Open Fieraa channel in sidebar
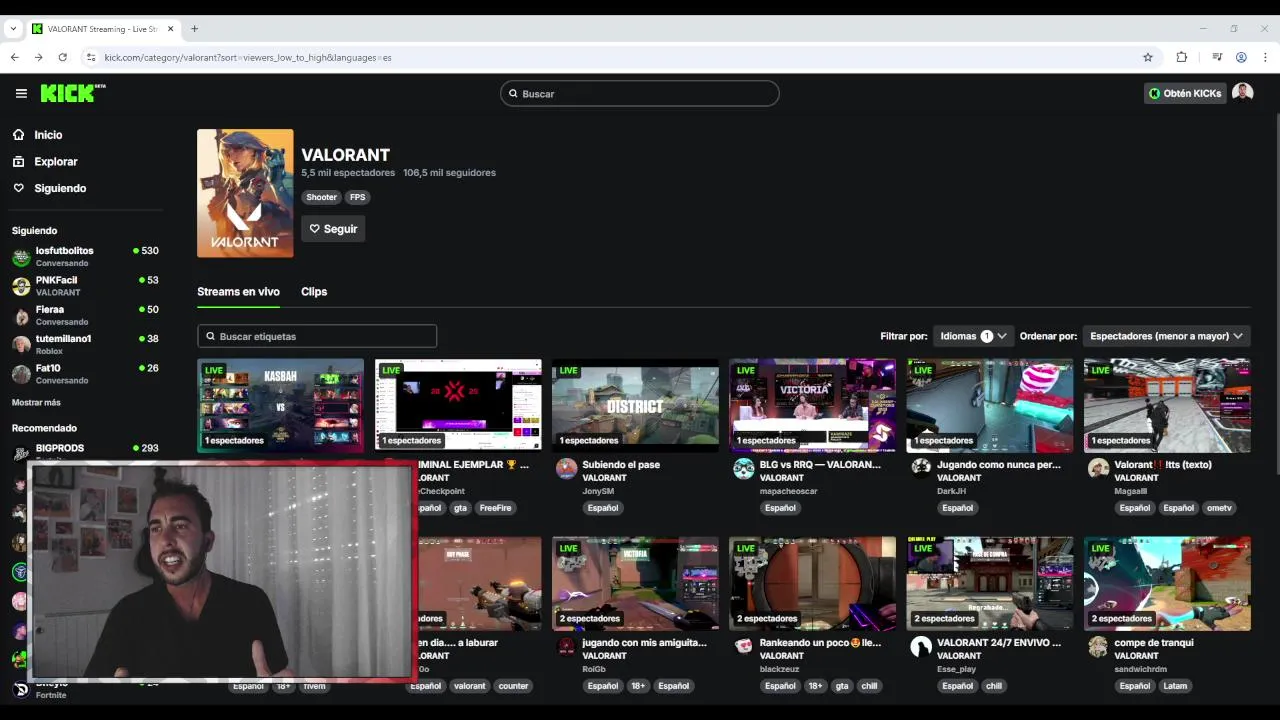The image size is (1280, 720). [x=85, y=315]
